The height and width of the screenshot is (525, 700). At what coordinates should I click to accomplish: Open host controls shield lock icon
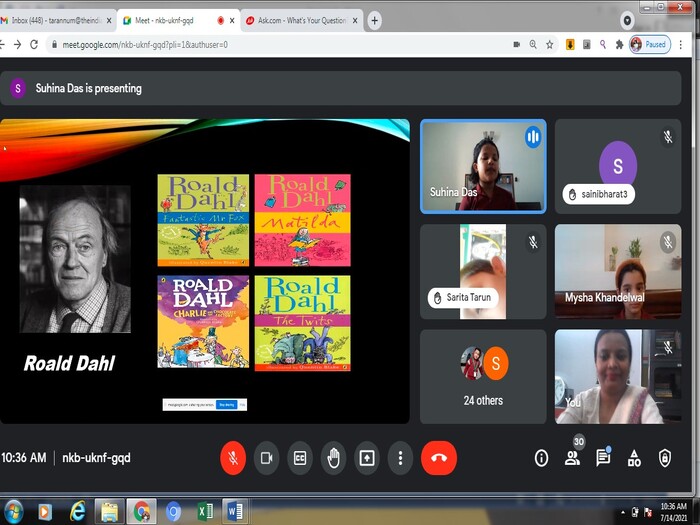point(665,458)
